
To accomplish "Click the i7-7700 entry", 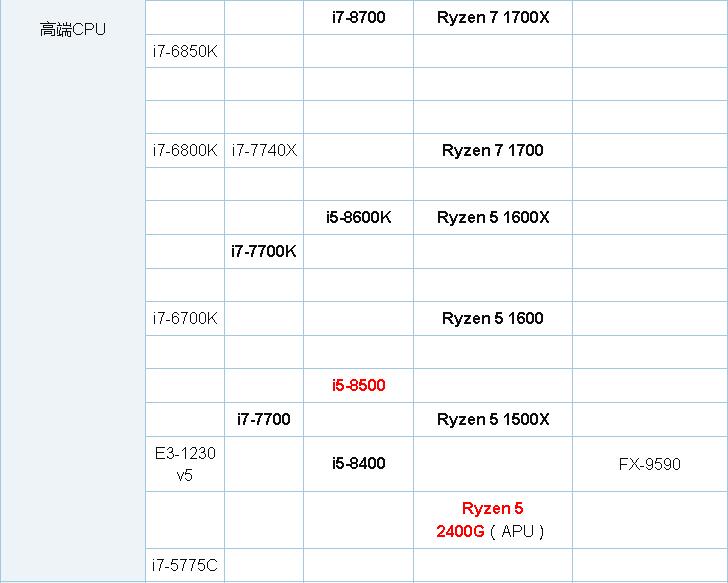I will [264, 419].
